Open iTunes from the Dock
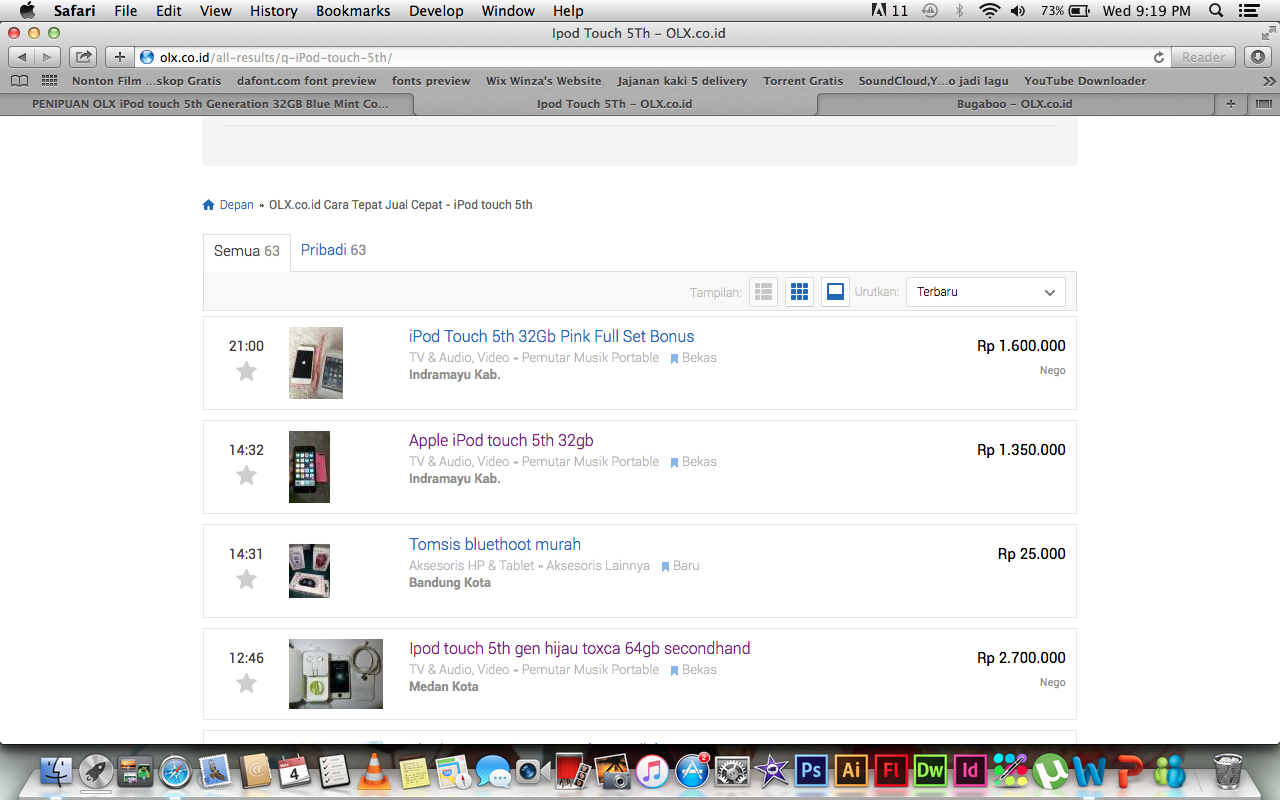The width and height of the screenshot is (1280, 800). [x=652, y=771]
